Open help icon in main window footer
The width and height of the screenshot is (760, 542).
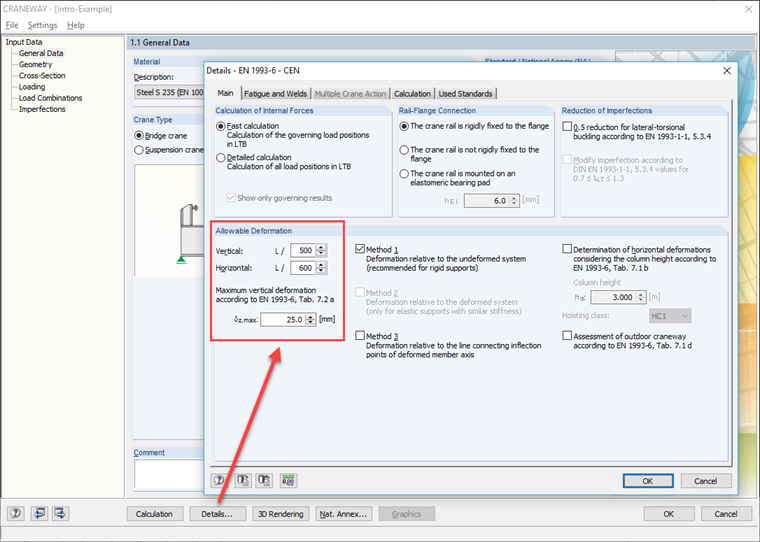(x=16, y=513)
